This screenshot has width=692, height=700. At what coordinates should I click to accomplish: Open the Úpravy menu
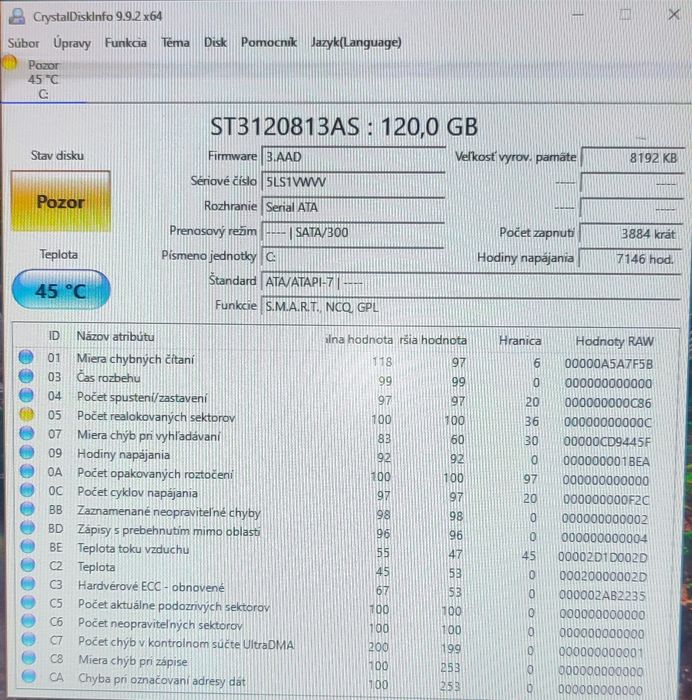click(72, 43)
